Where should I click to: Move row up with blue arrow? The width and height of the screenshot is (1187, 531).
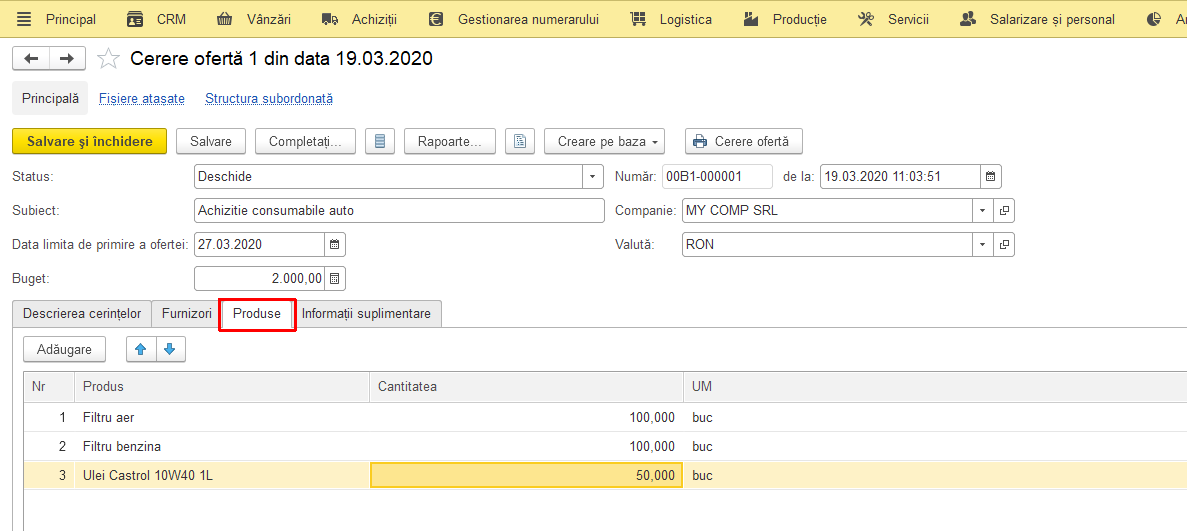pyautogui.click(x=140, y=349)
